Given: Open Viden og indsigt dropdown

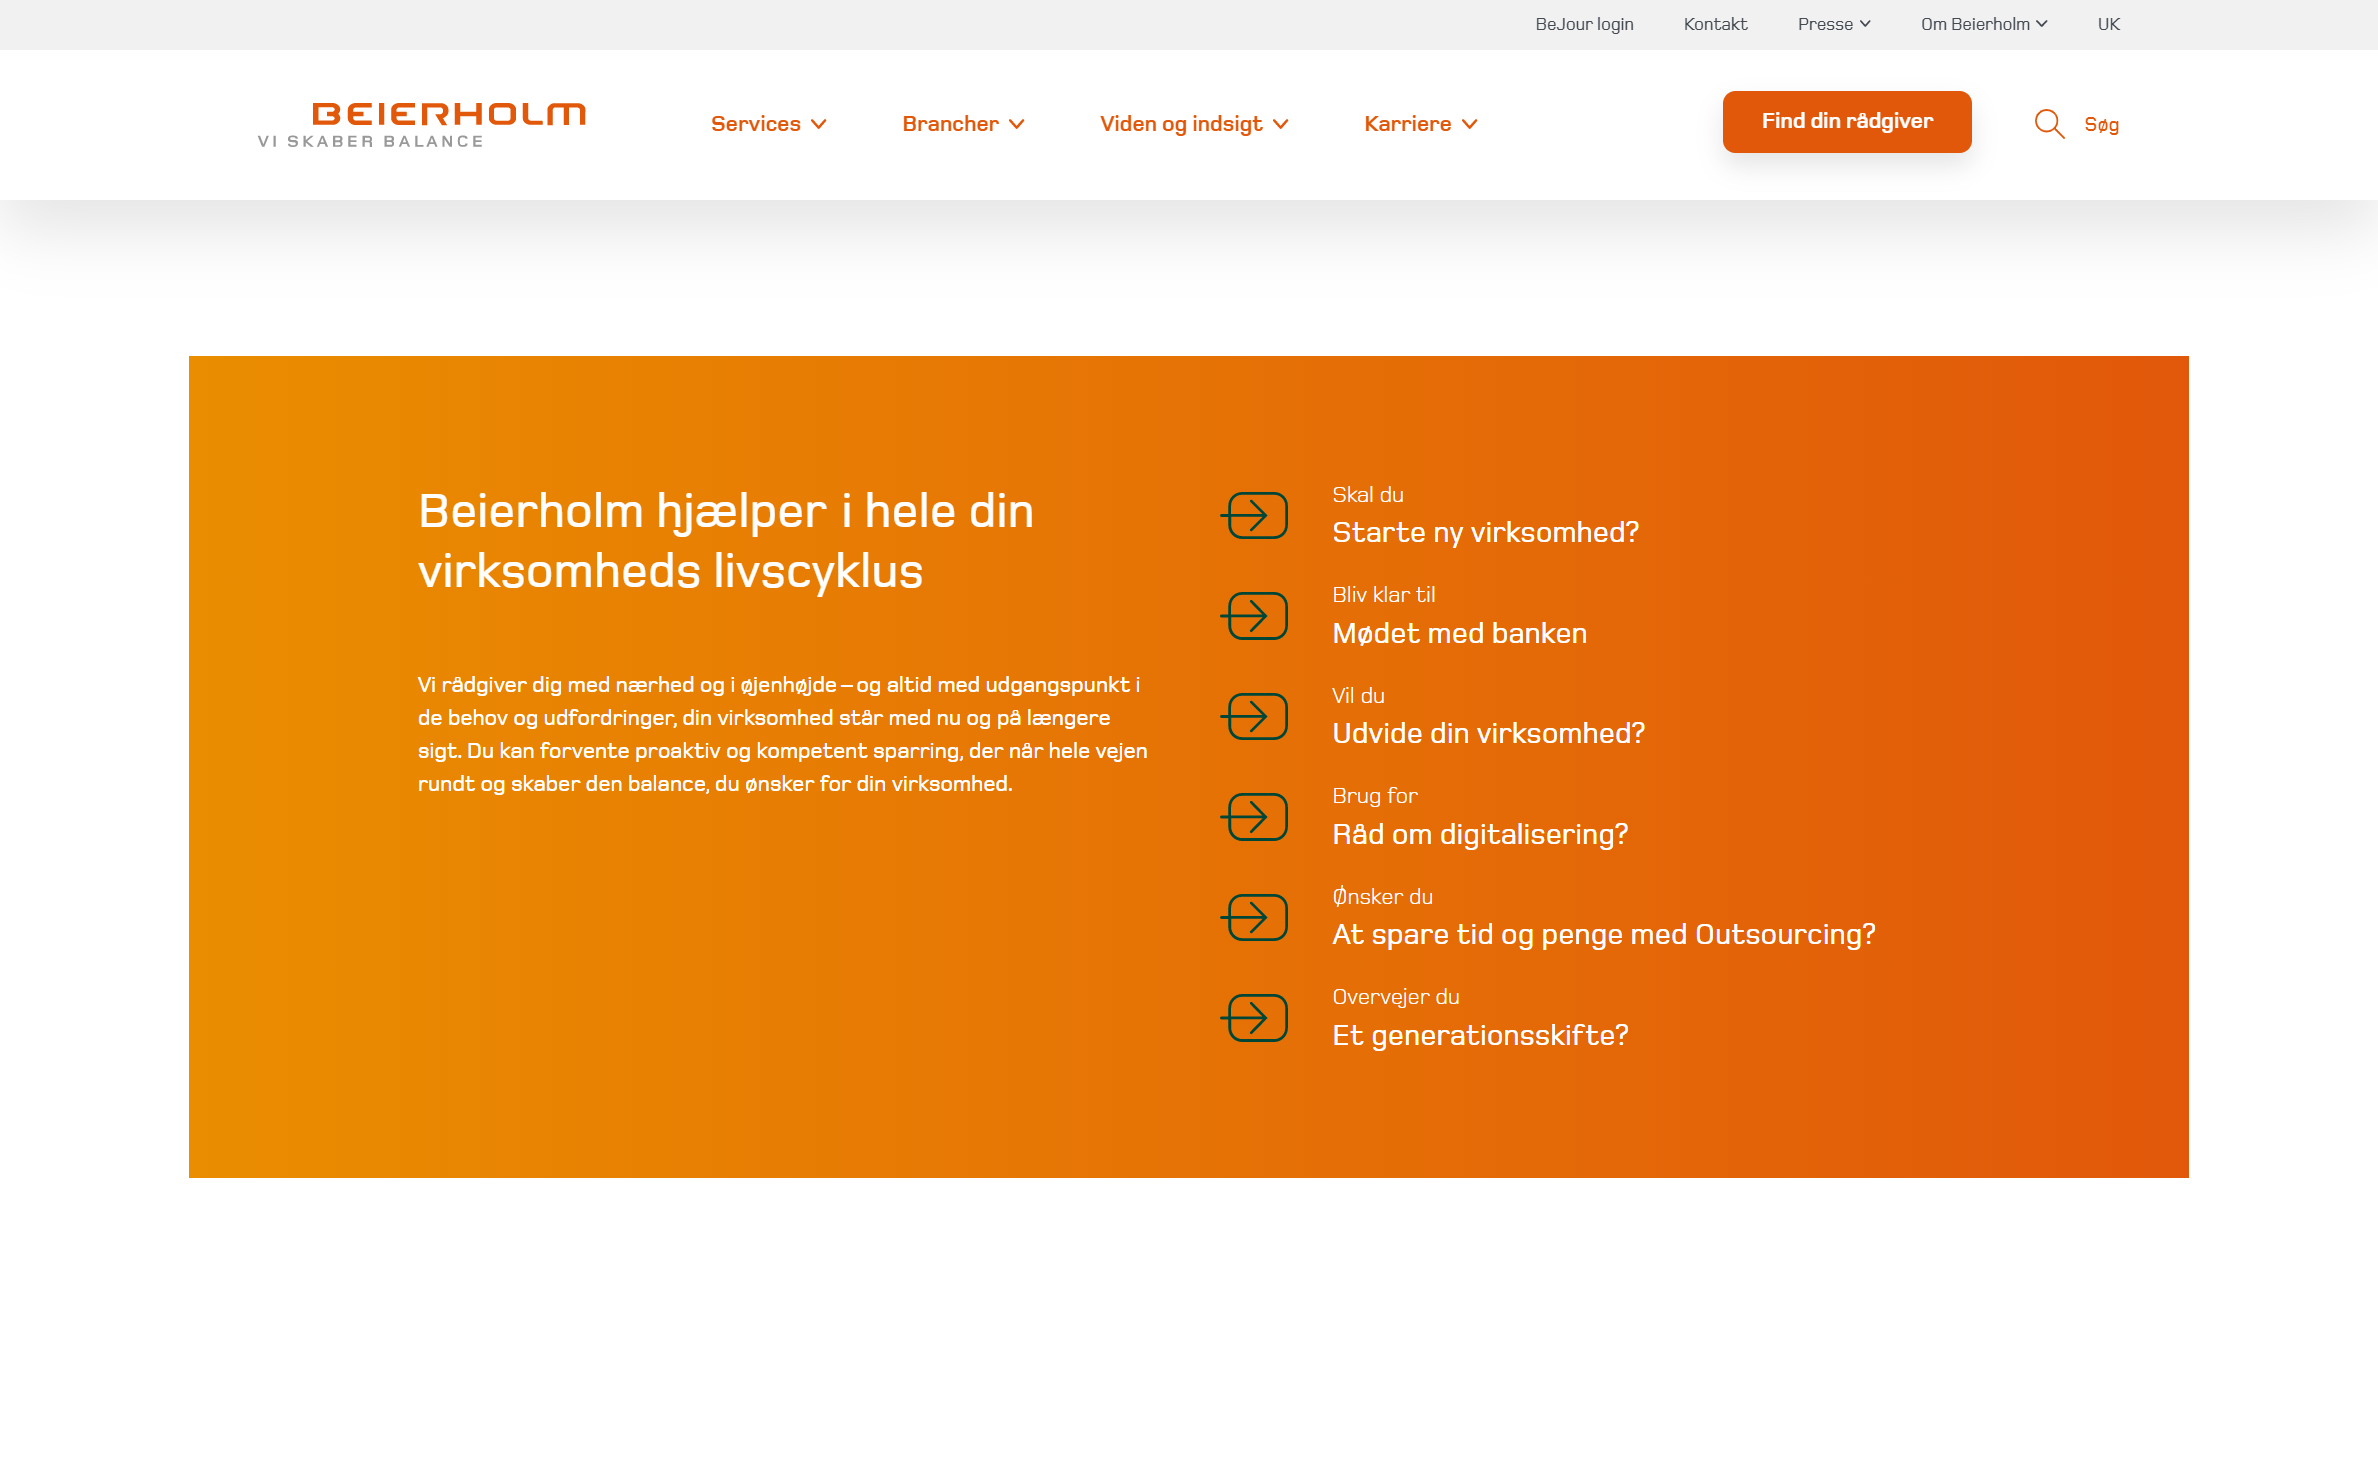Looking at the screenshot, I should tap(1194, 124).
